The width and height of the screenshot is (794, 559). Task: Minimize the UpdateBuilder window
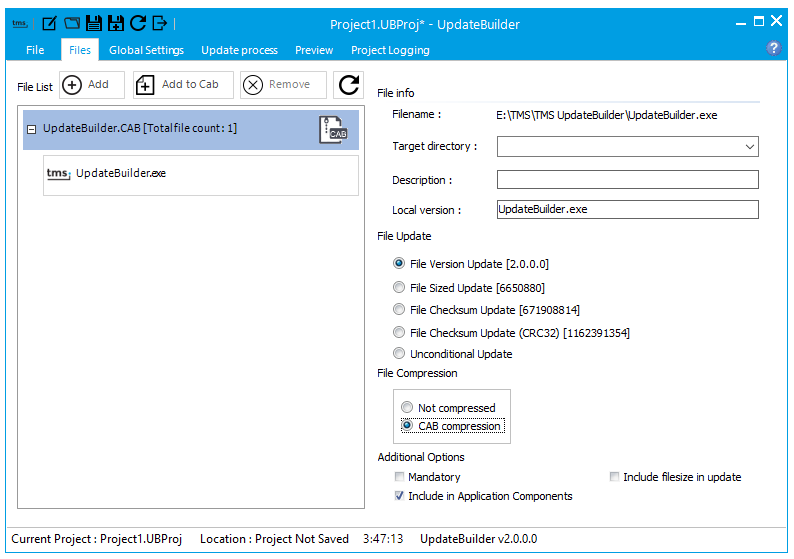(741, 22)
